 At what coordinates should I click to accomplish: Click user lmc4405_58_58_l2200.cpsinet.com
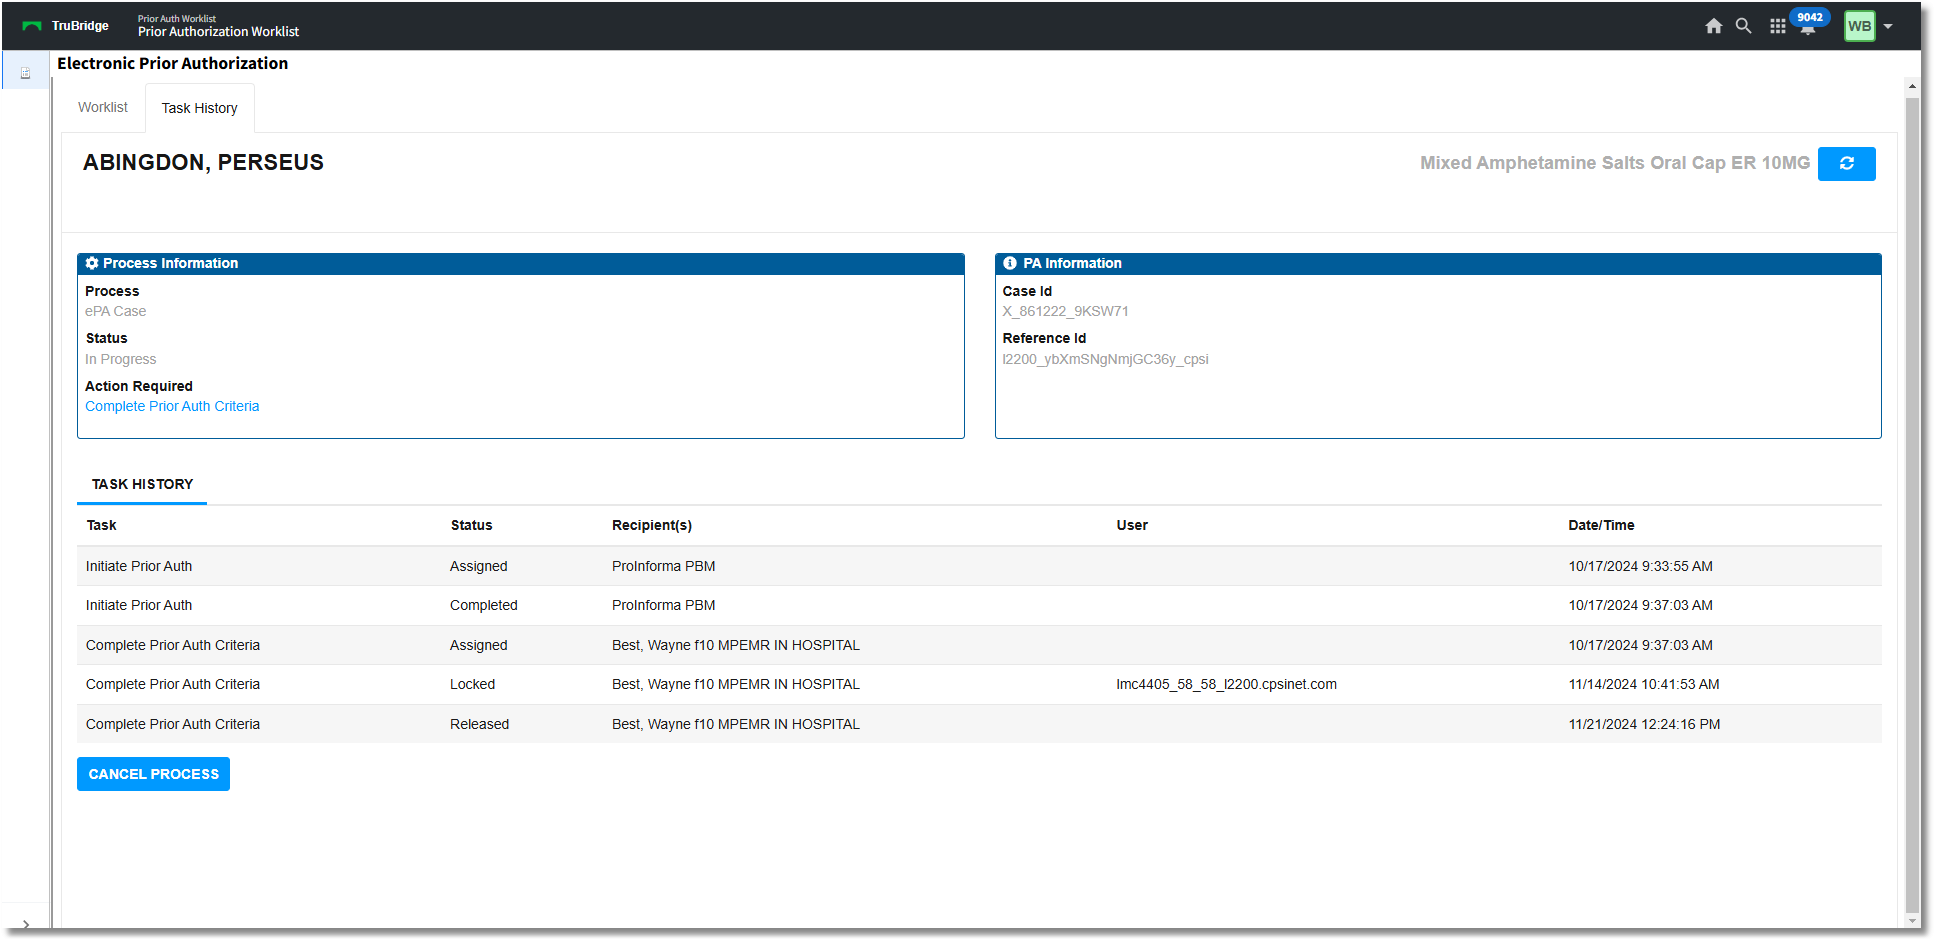(x=1226, y=684)
